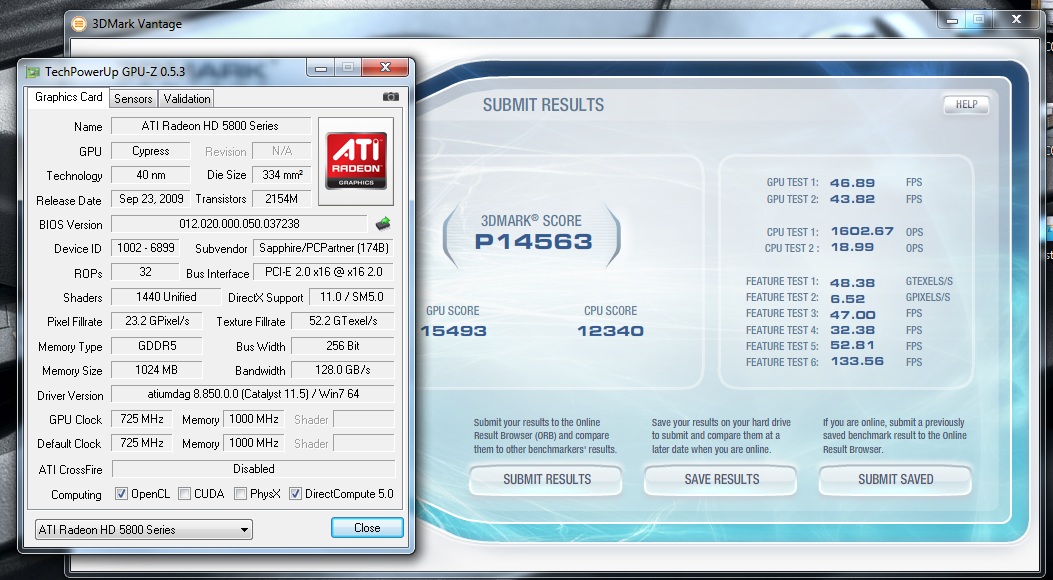Click the Texture Fillrate value 52.2 GTexel/s
The width and height of the screenshot is (1053, 580).
[343, 321]
